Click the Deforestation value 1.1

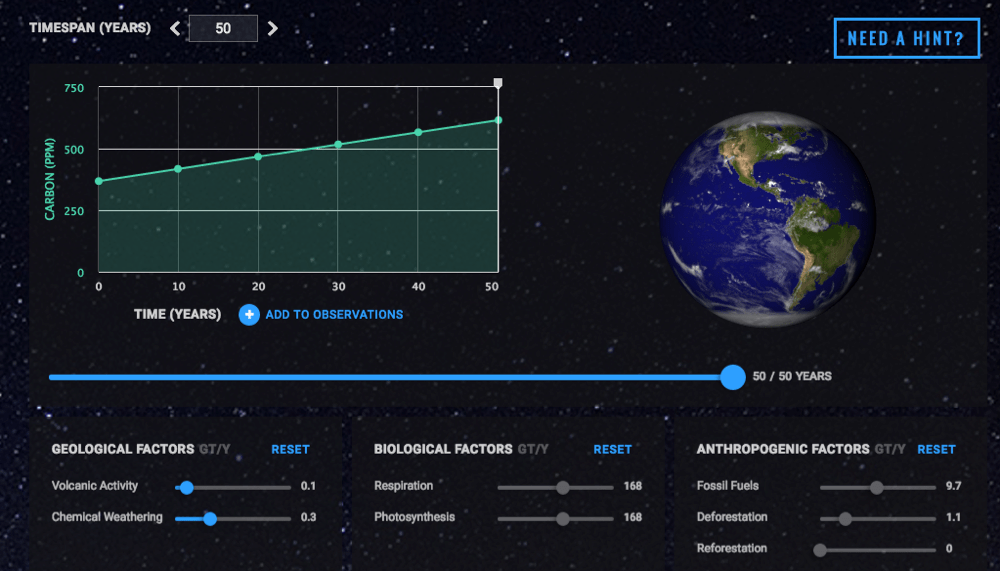[953, 517]
